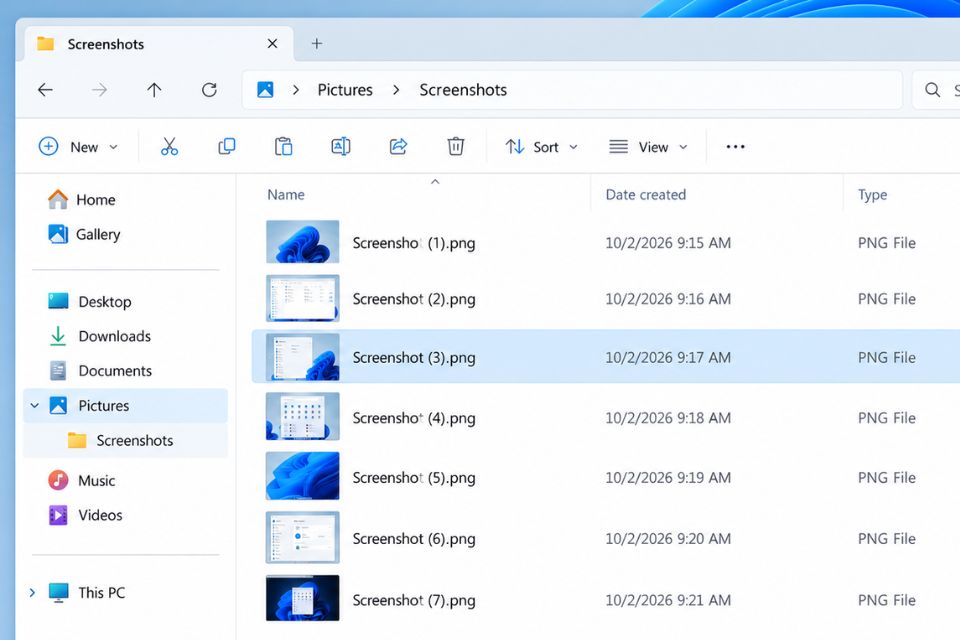The width and height of the screenshot is (960, 640).
Task: Click Screenshots in the address breadcrumb
Action: point(463,90)
